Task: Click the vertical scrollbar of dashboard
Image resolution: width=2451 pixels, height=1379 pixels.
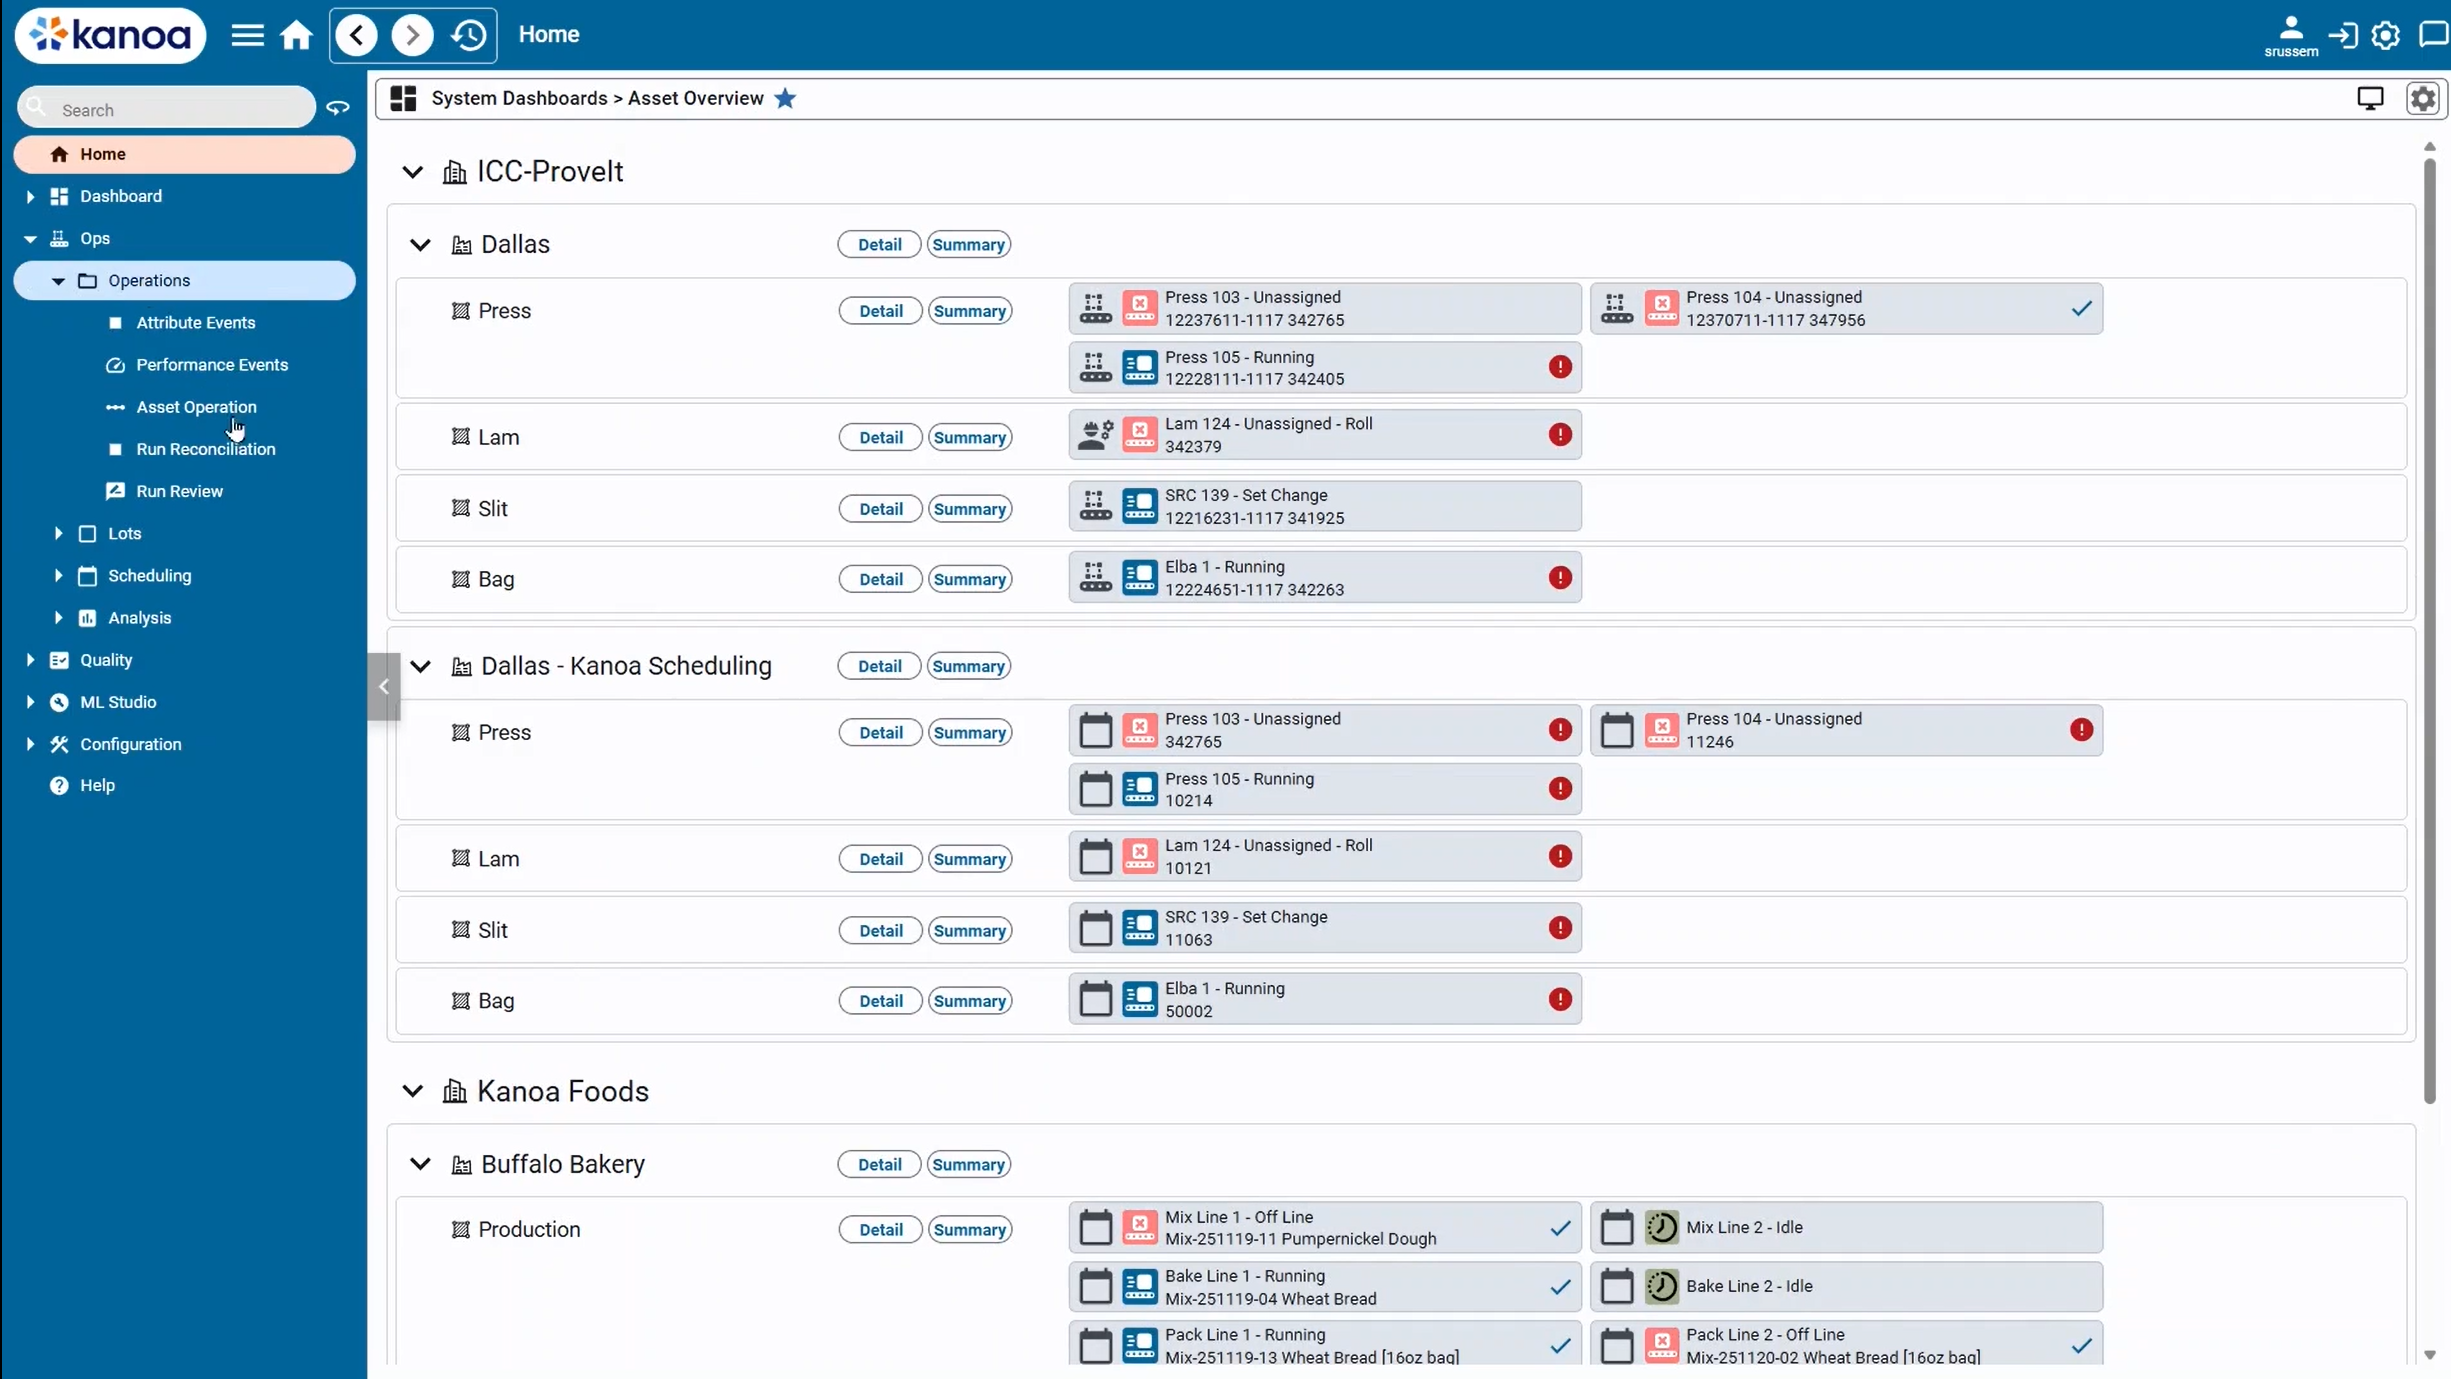Action: (x=2429, y=630)
